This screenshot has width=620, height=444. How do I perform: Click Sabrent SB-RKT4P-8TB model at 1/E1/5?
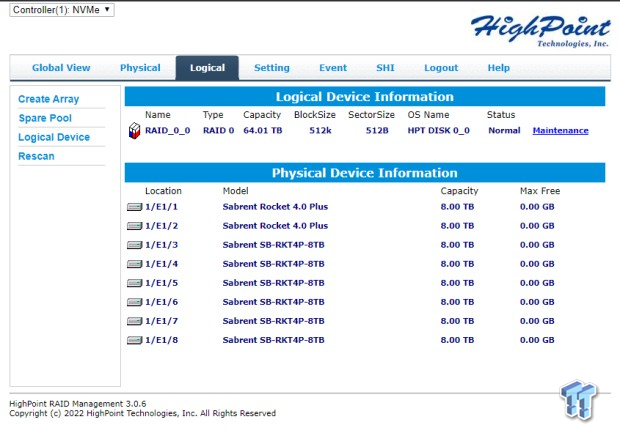tap(274, 283)
